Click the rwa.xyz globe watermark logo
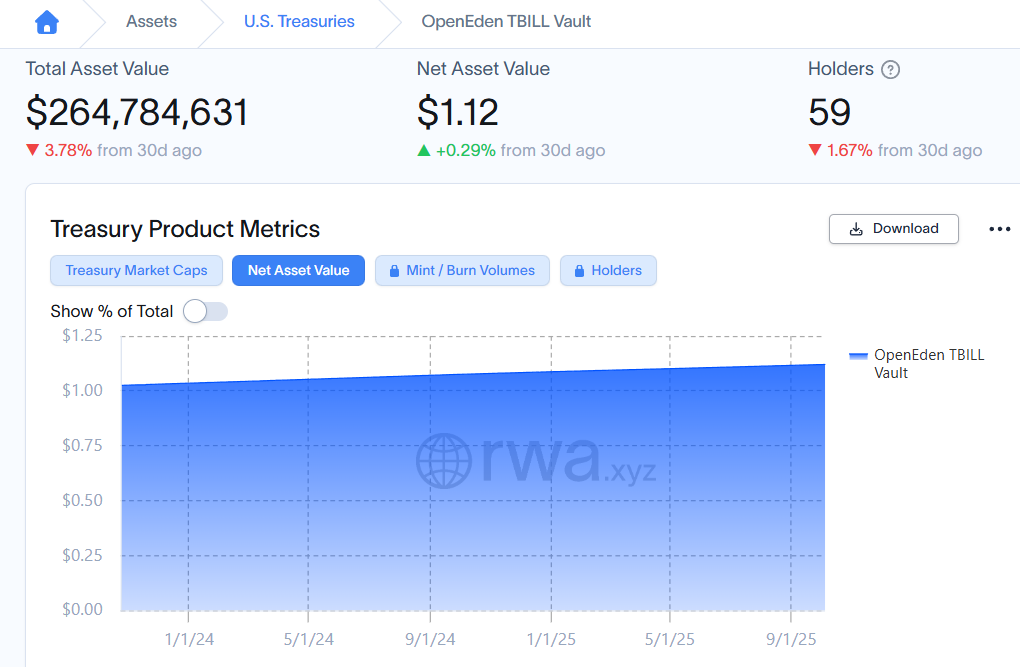The width and height of the screenshot is (1020, 667). click(443, 460)
